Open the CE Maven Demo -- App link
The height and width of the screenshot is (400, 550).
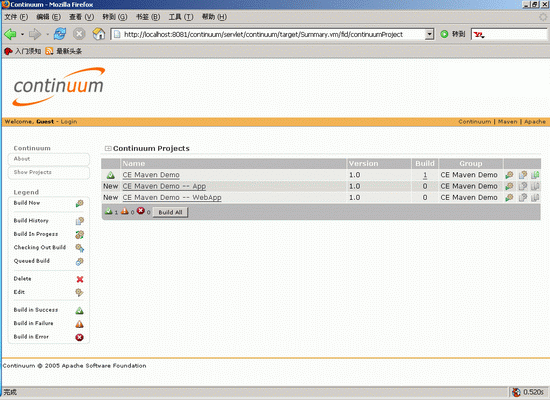[x=164, y=186]
